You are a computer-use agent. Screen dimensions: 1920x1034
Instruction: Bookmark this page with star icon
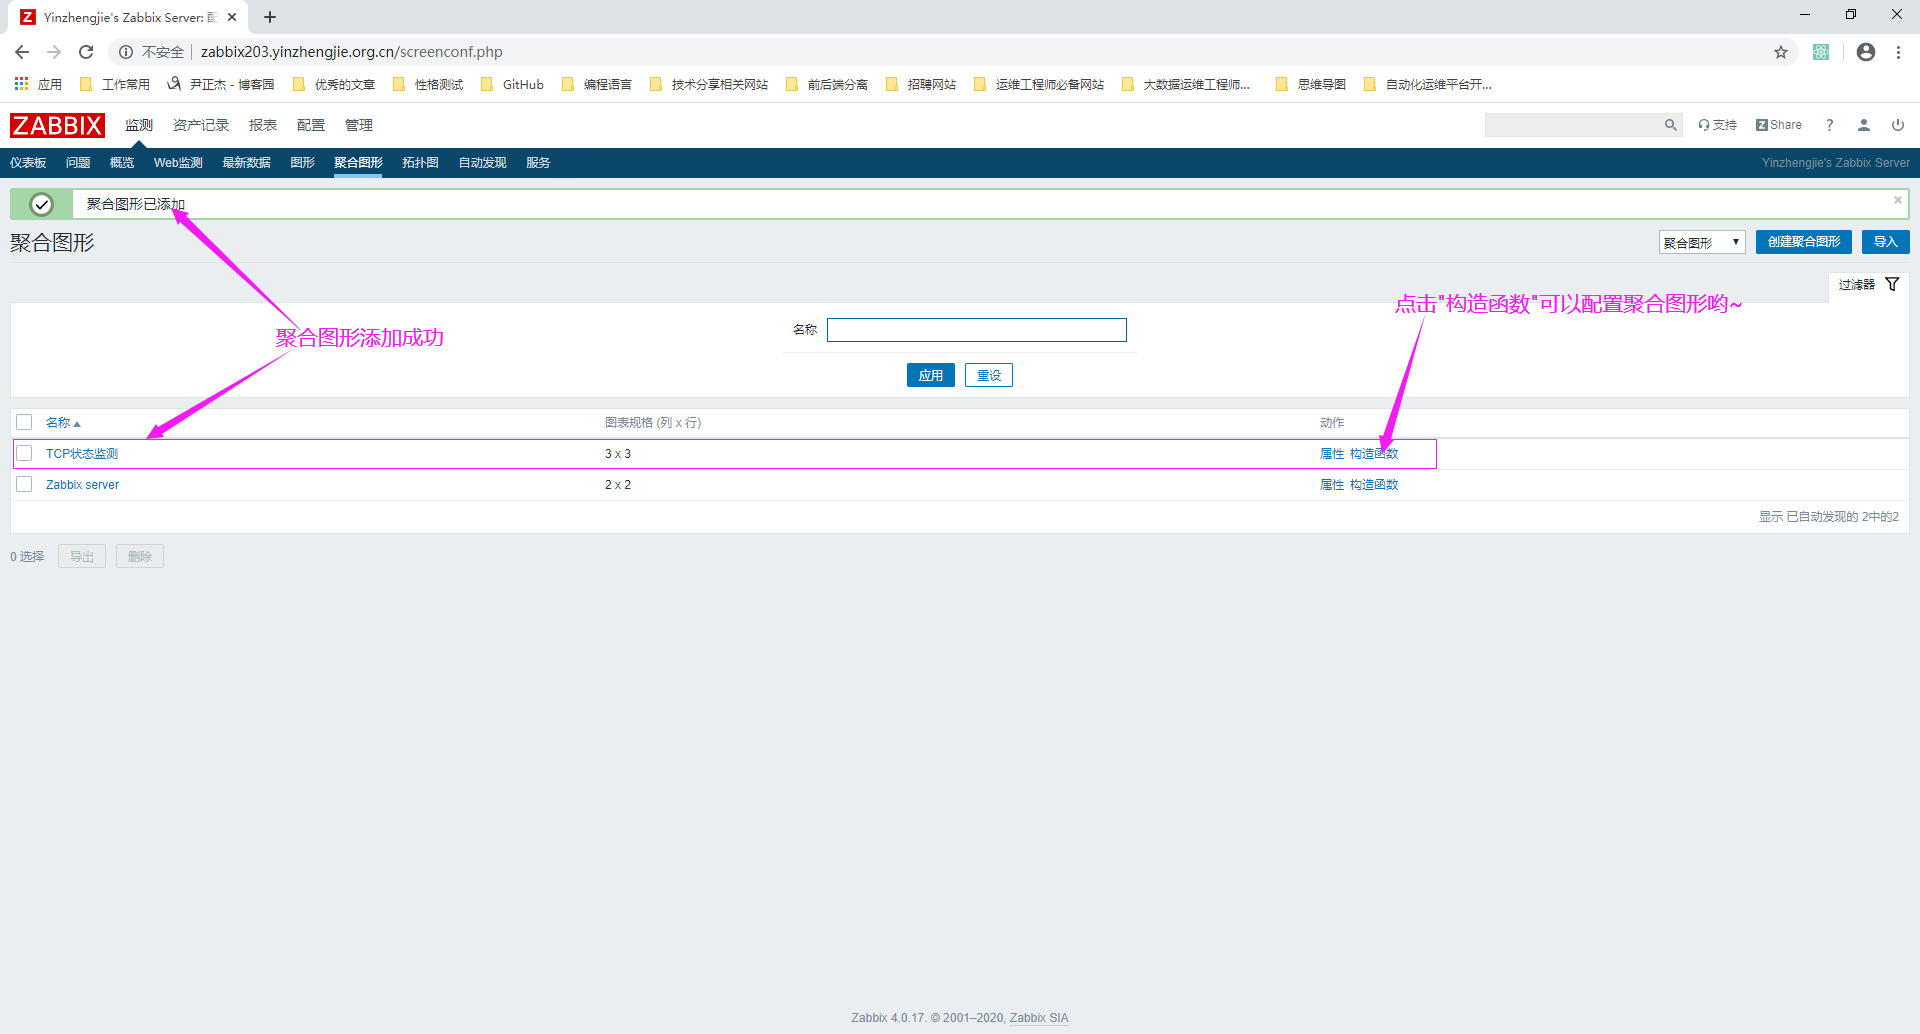[x=1781, y=52]
